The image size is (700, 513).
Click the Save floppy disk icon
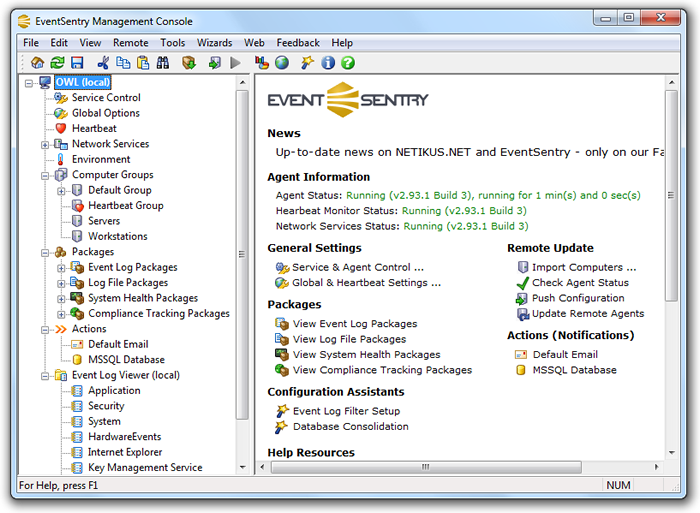tap(77, 63)
